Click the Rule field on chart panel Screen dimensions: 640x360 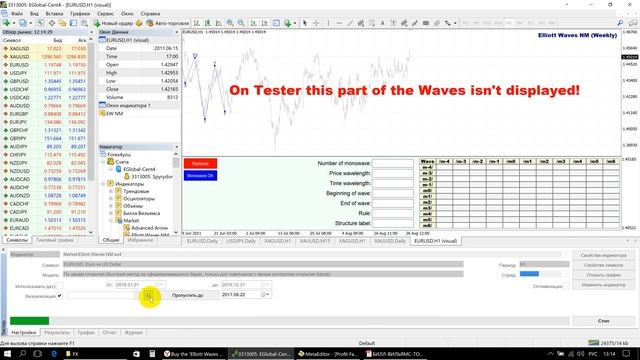click(393, 213)
